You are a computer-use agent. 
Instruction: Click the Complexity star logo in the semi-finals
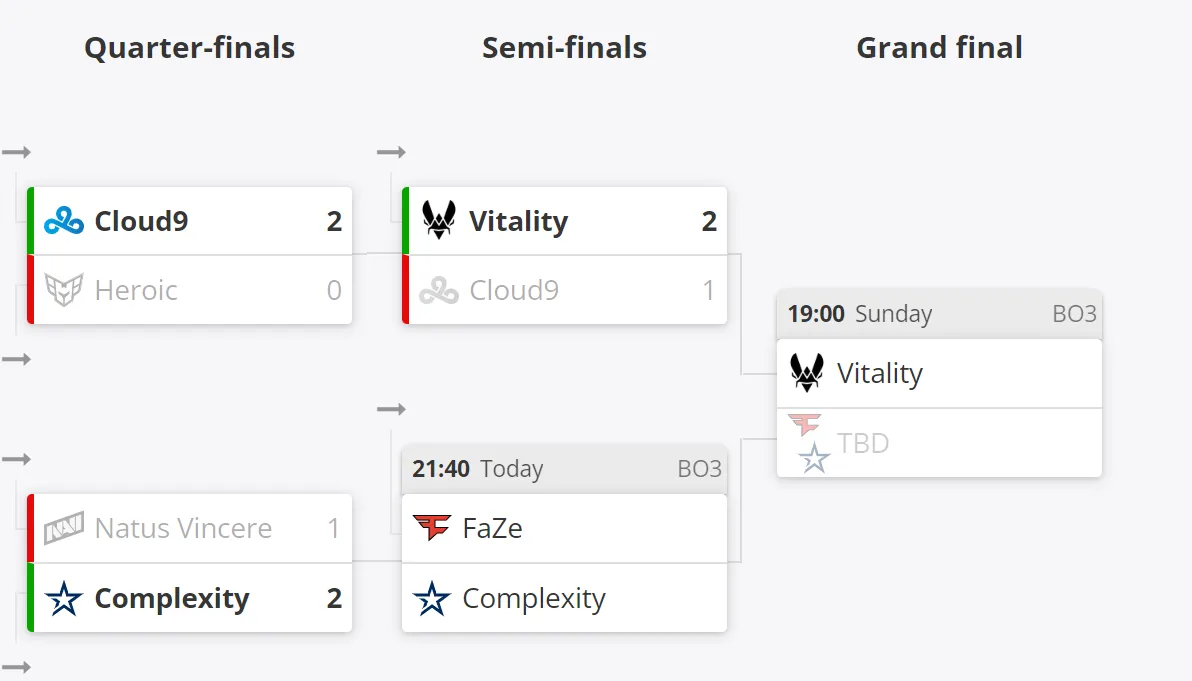(432, 598)
